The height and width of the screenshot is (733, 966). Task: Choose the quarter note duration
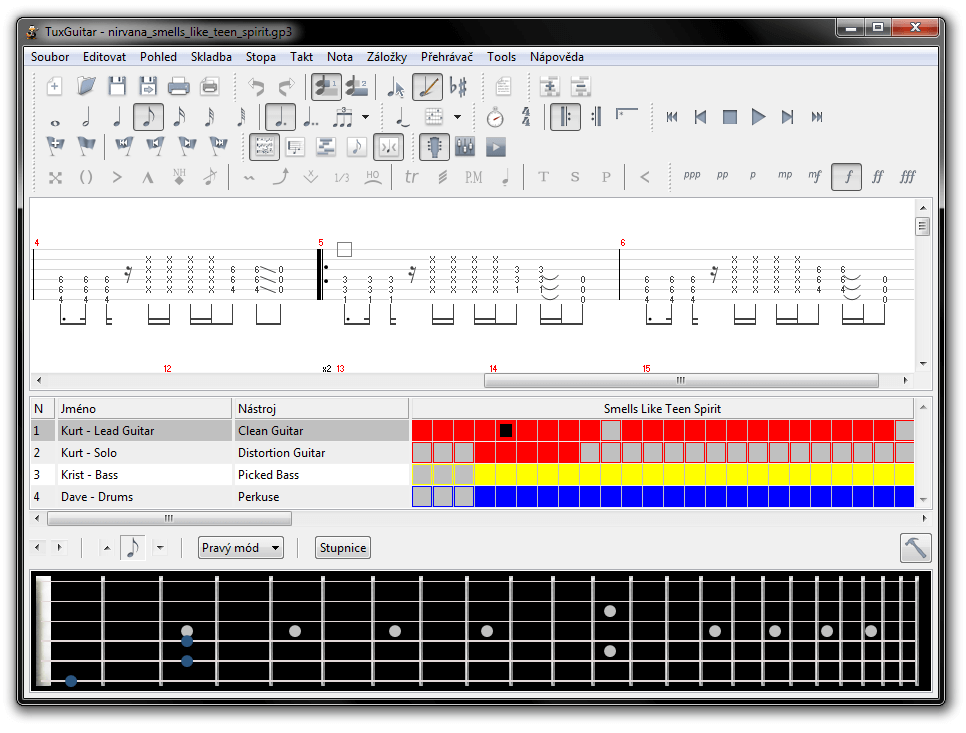[x=117, y=117]
